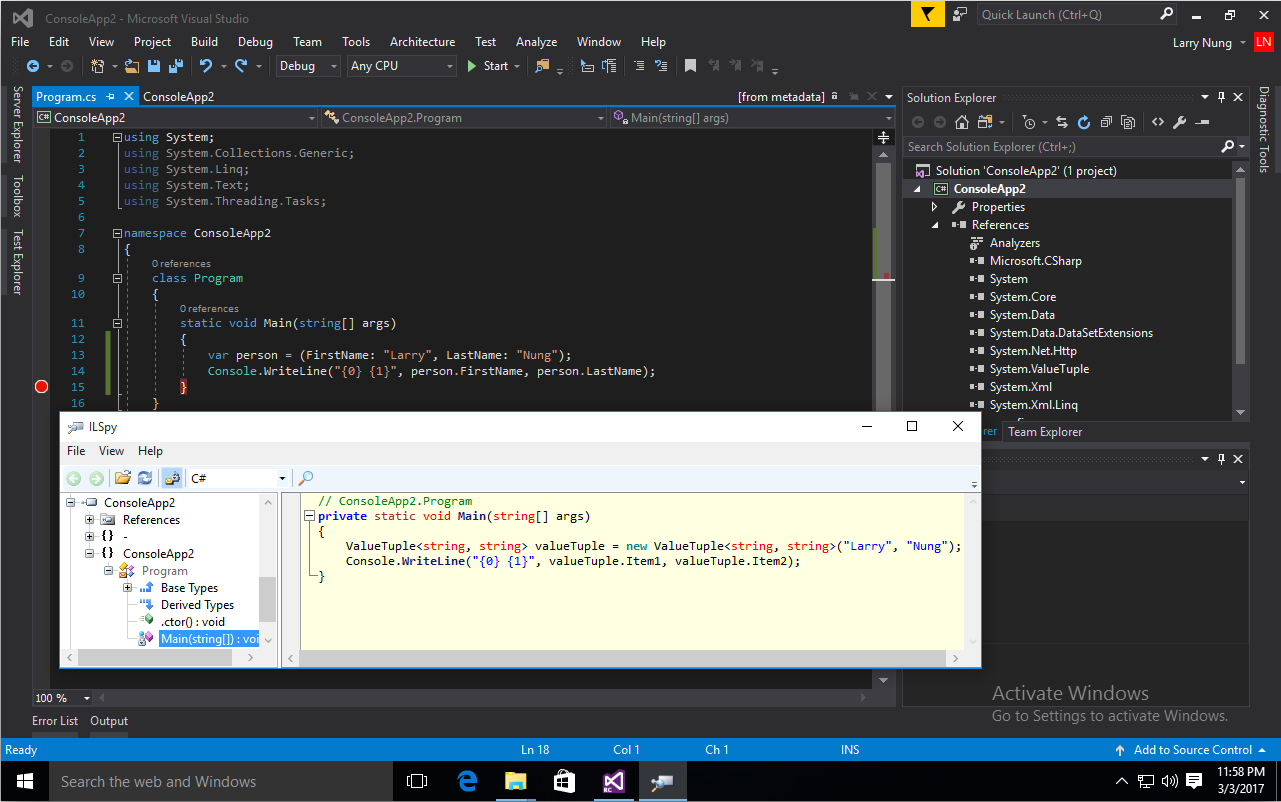Open the Architecture menu
The image size is (1281, 802).
click(x=422, y=42)
